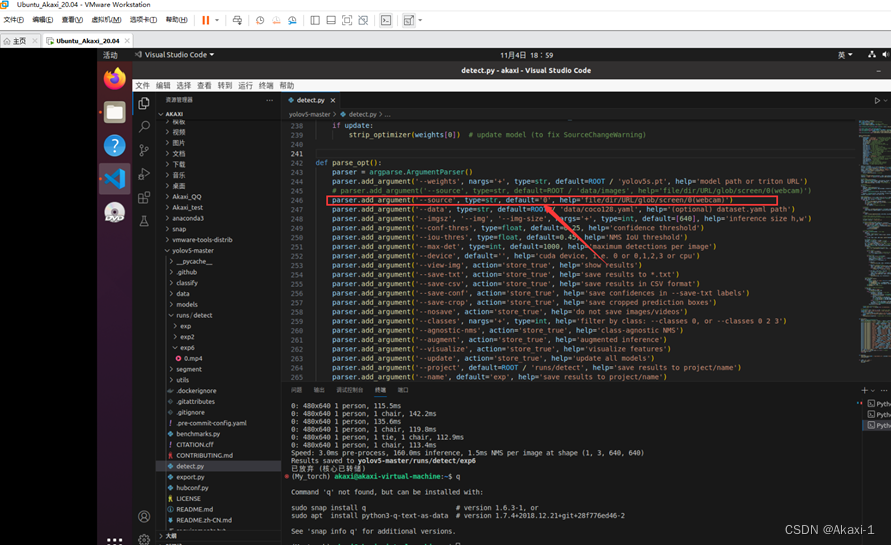The height and width of the screenshot is (545, 891).
Task: Open VS Code 终端 menu
Action: pos(266,86)
